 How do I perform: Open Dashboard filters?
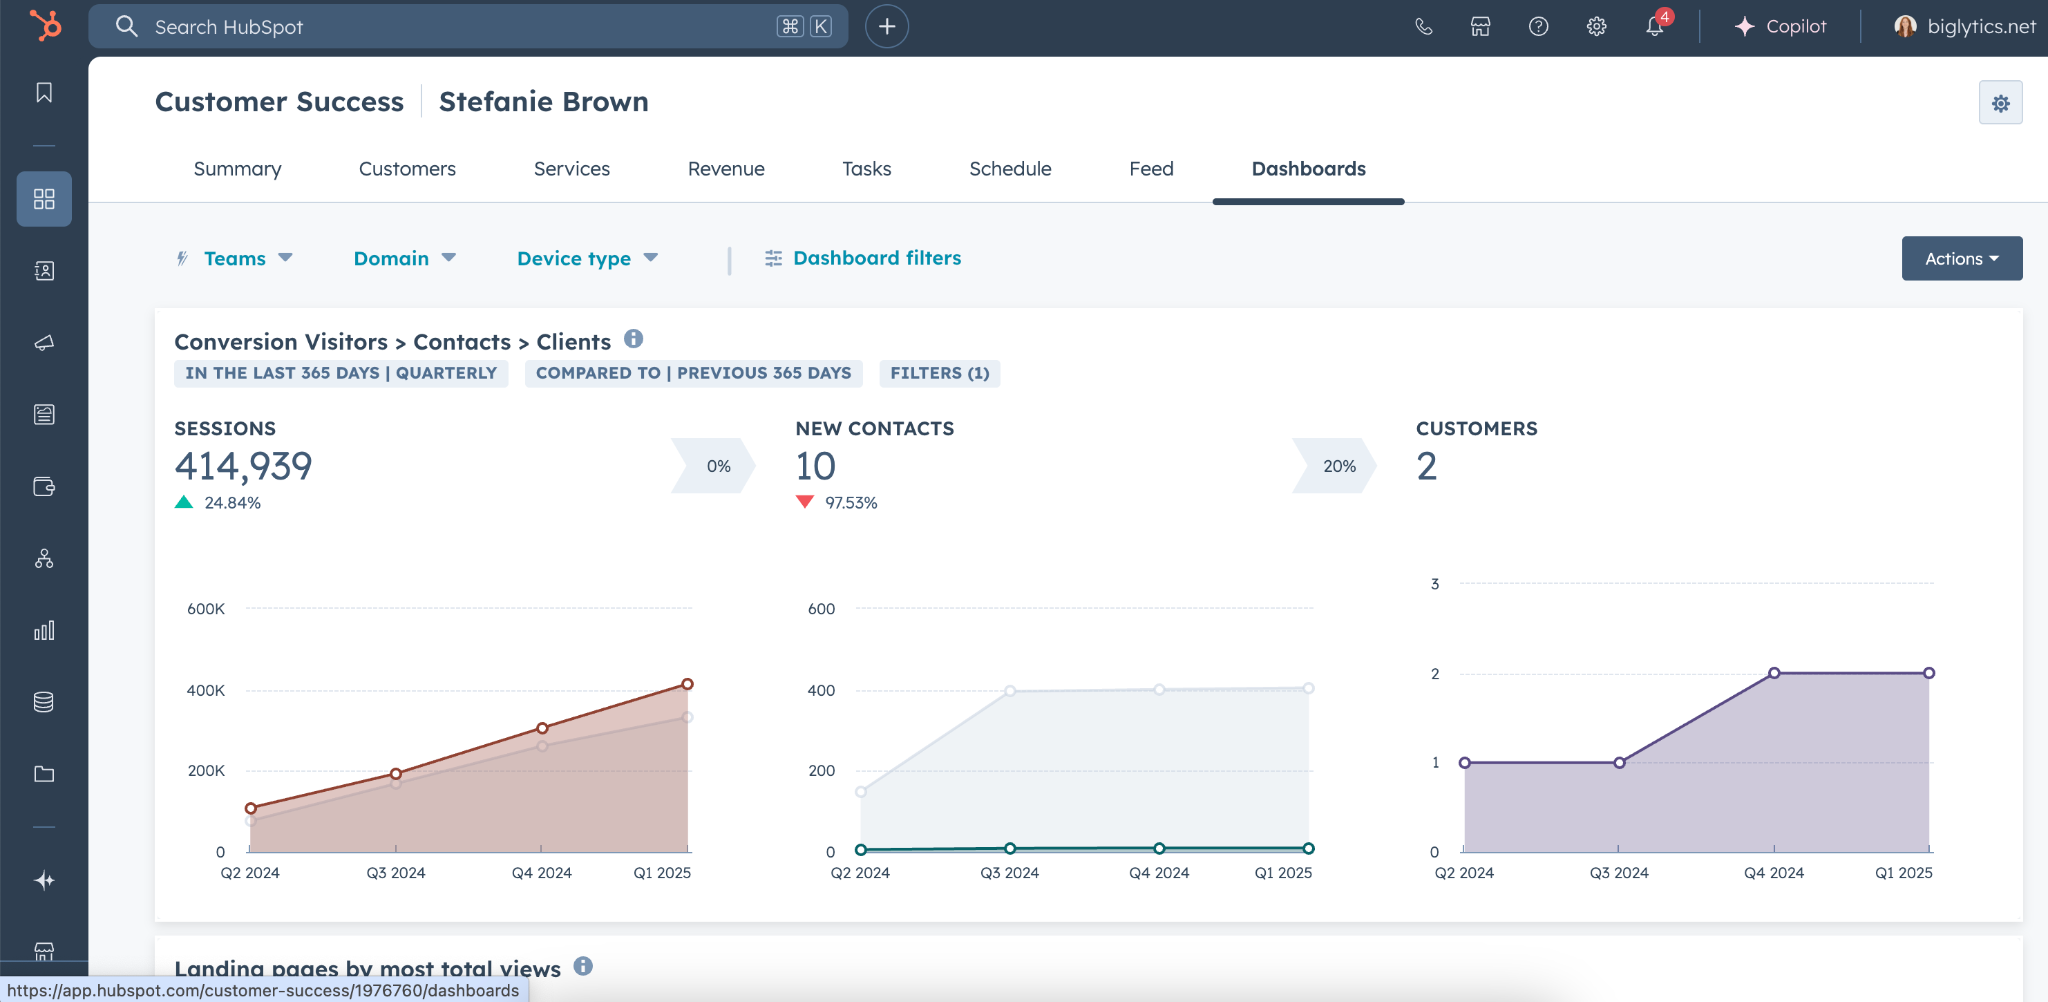click(863, 259)
